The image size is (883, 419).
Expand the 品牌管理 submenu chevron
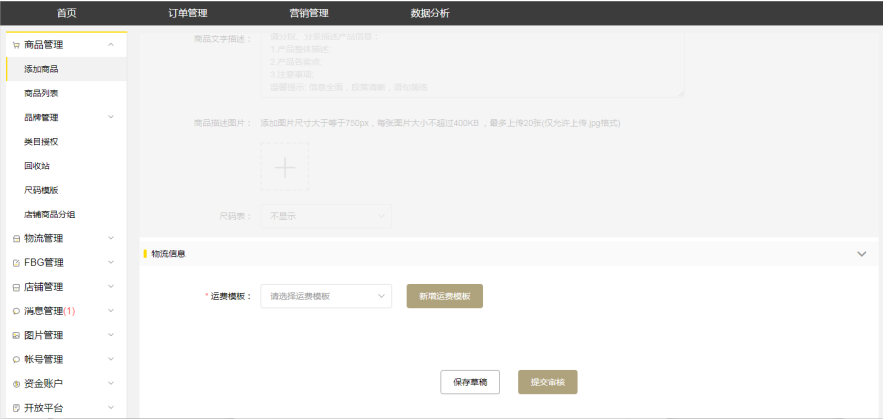[111, 117]
